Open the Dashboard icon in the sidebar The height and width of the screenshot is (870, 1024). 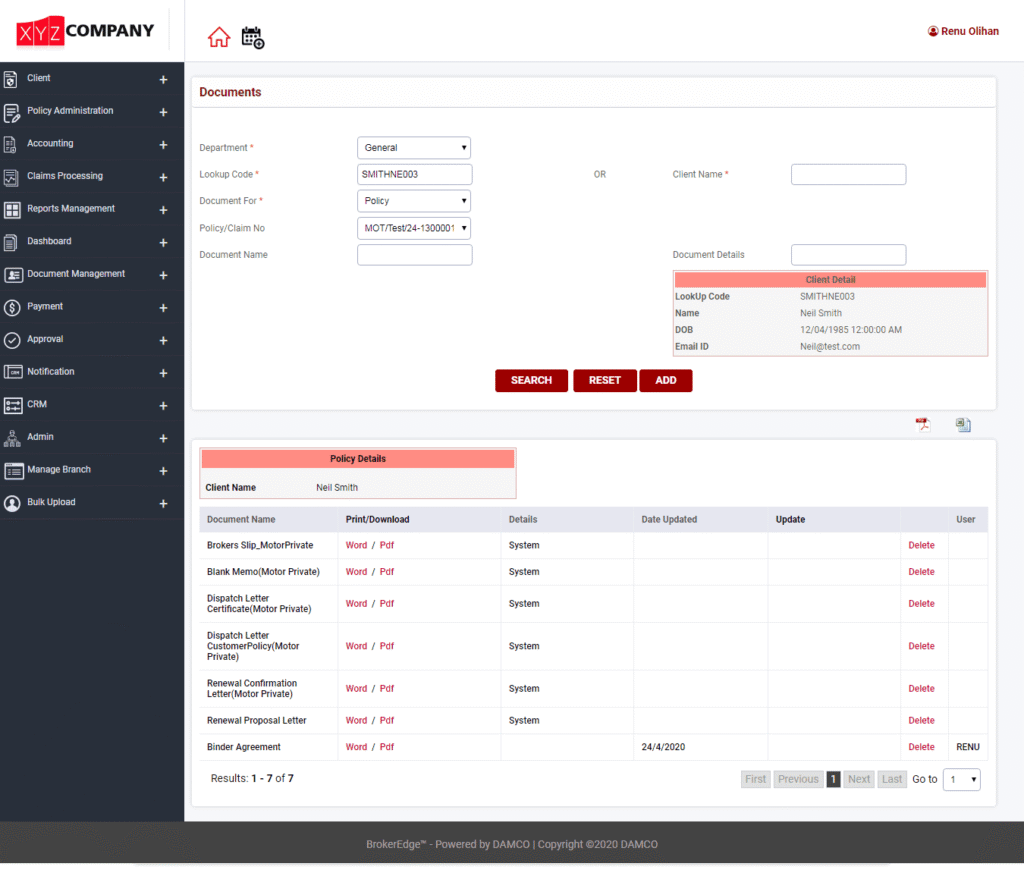[x=13, y=241]
